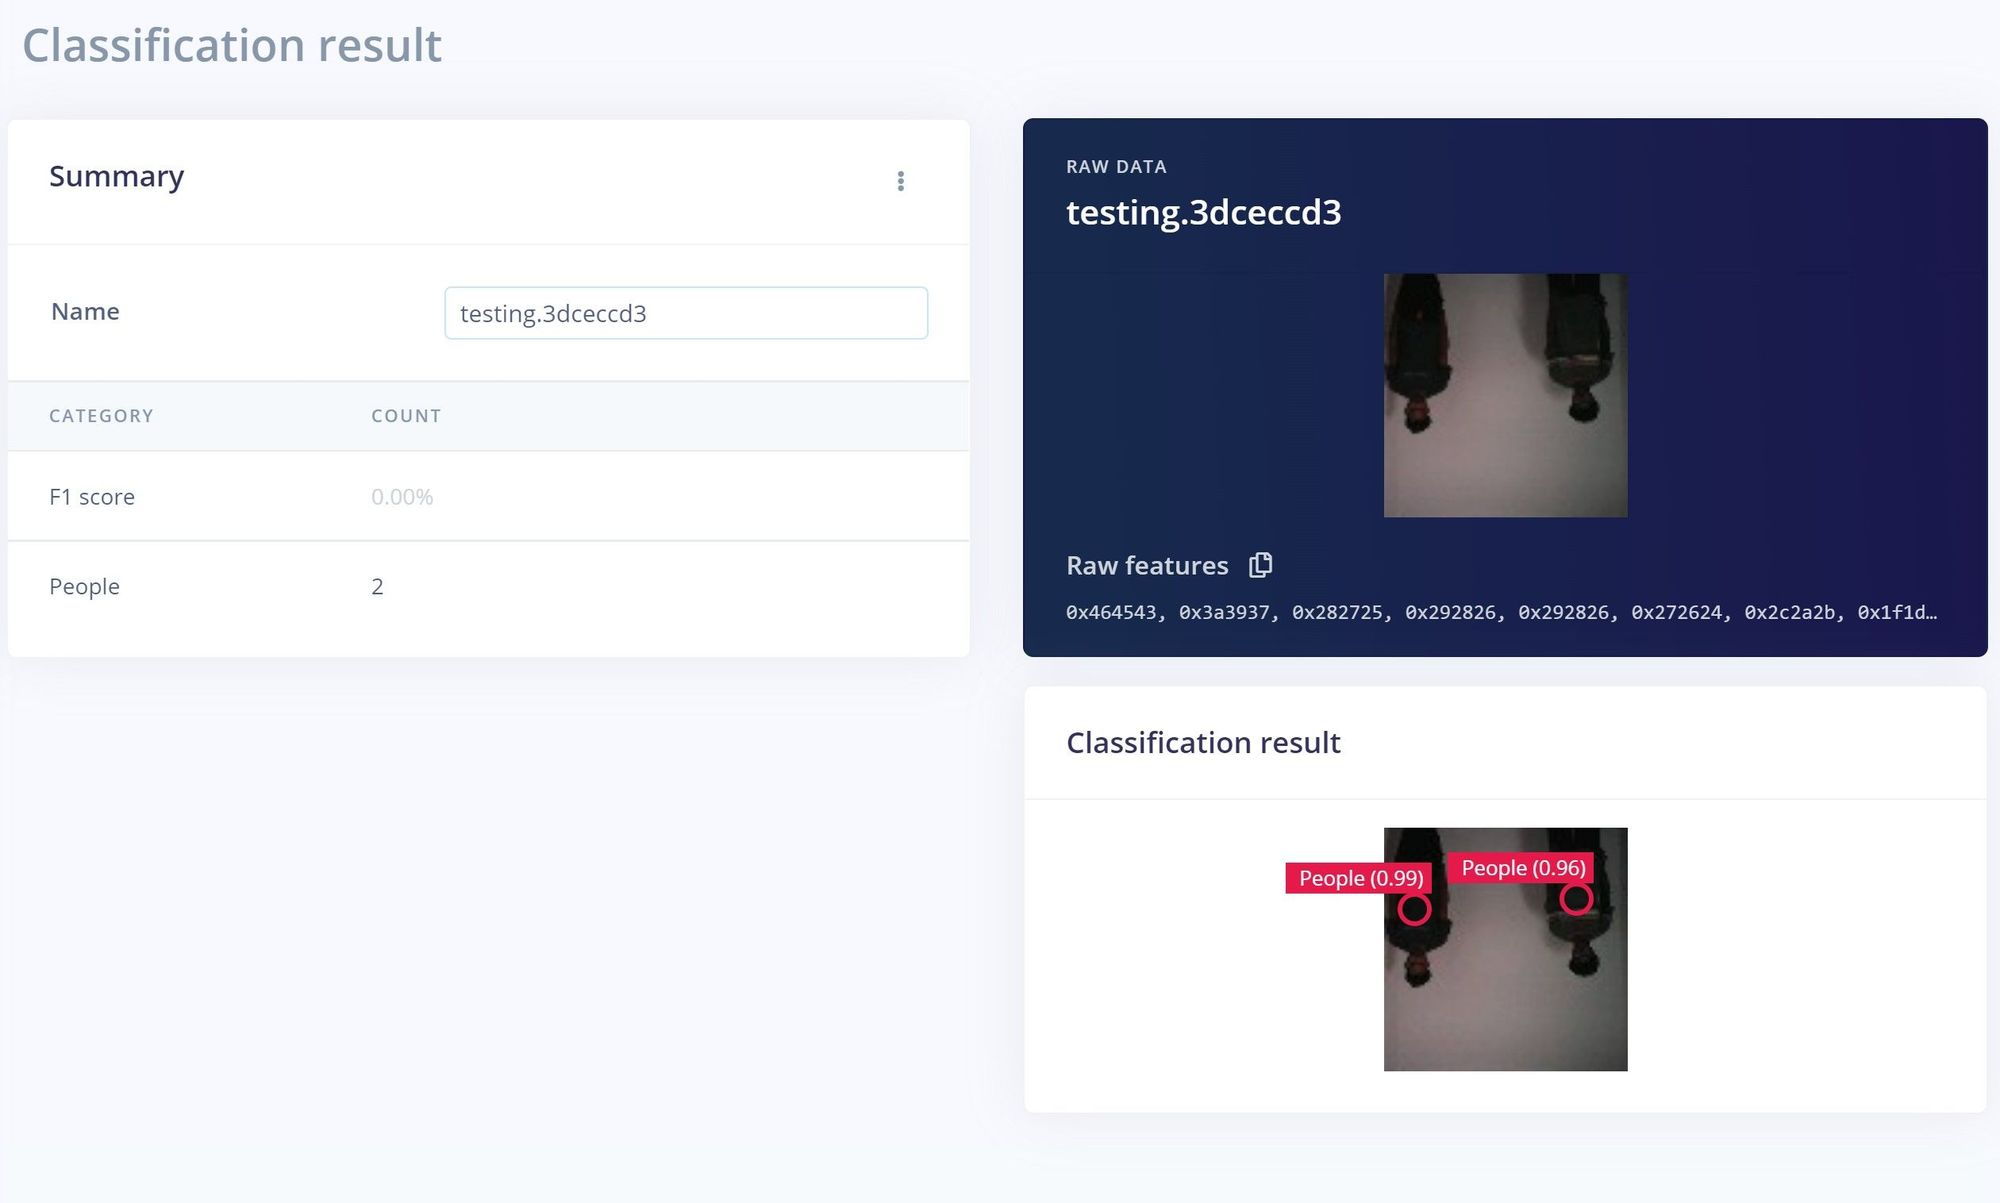Select the People count row
The image size is (2000, 1203).
[x=488, y=587]
